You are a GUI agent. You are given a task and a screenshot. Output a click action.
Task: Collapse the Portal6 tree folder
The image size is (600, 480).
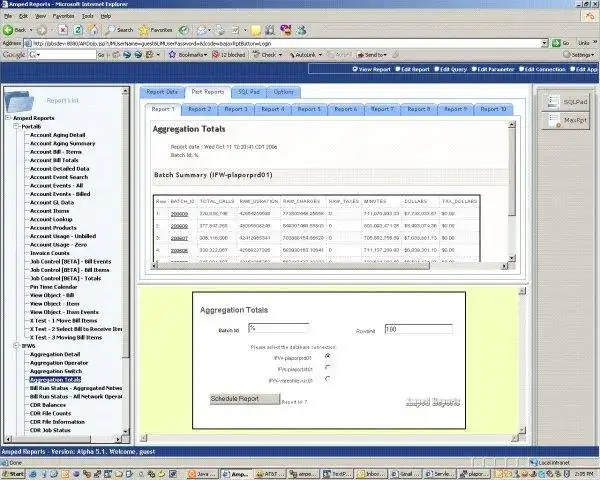point(16,126)
